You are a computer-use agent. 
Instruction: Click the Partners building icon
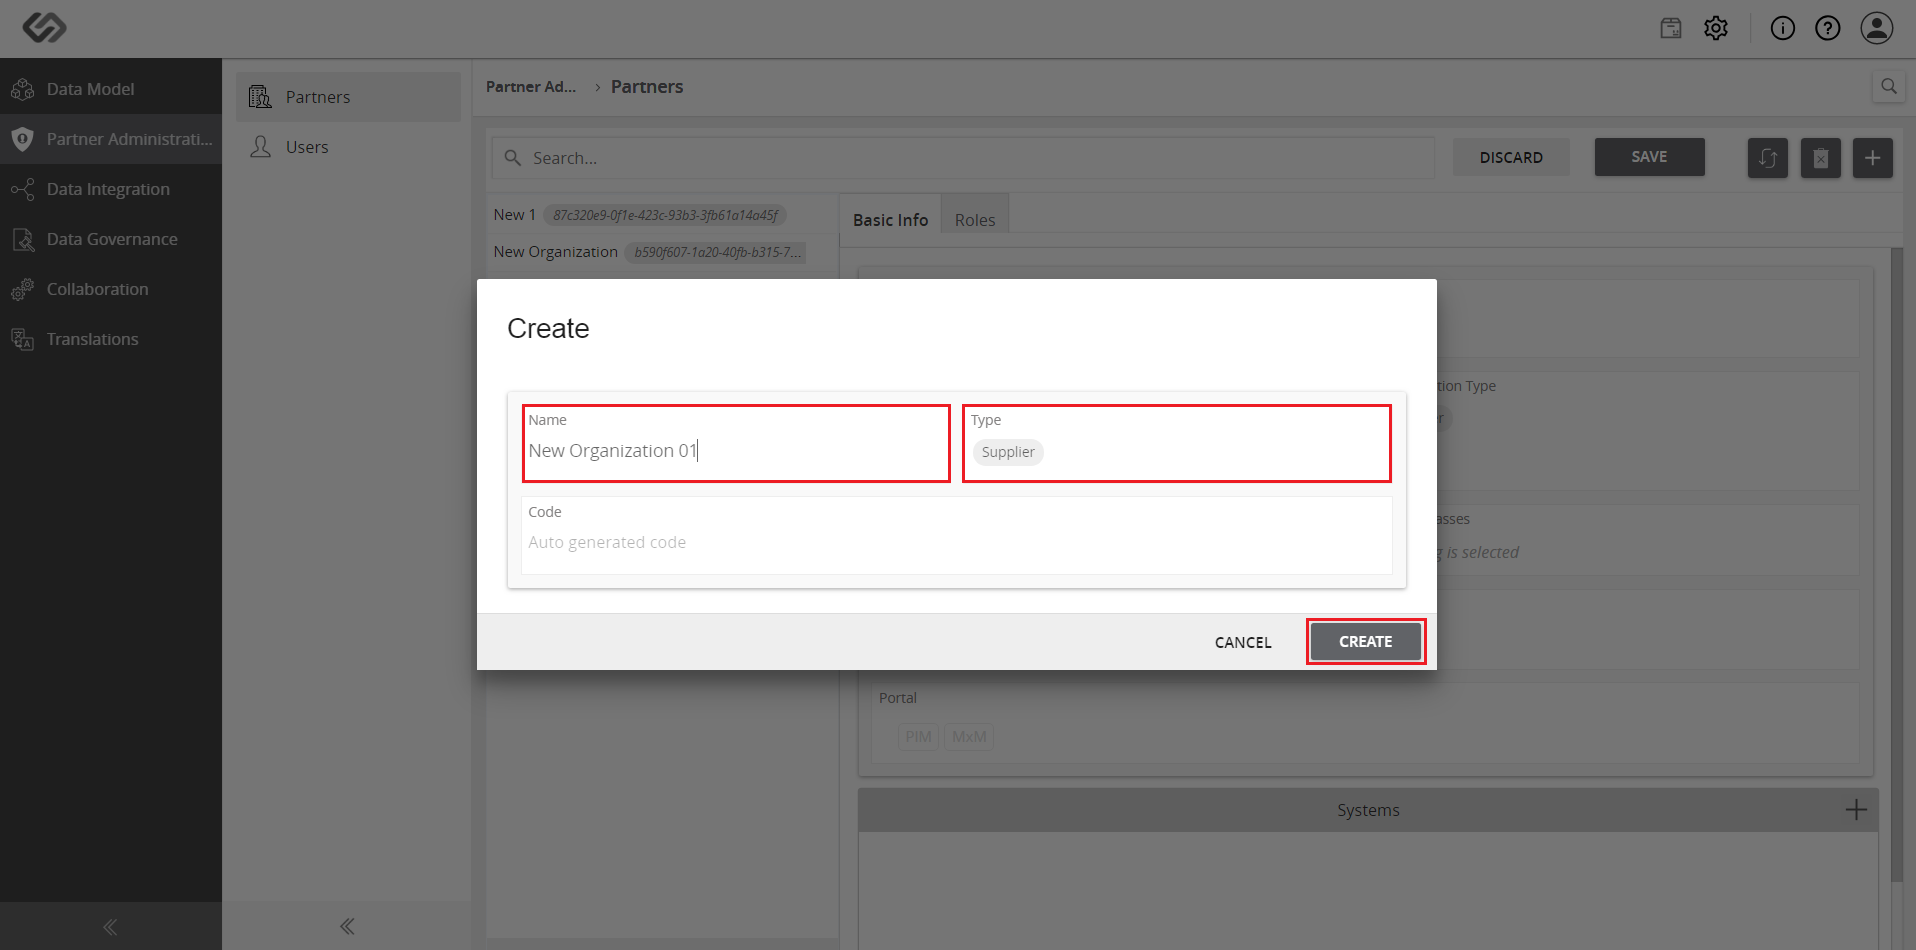point(260,97)
